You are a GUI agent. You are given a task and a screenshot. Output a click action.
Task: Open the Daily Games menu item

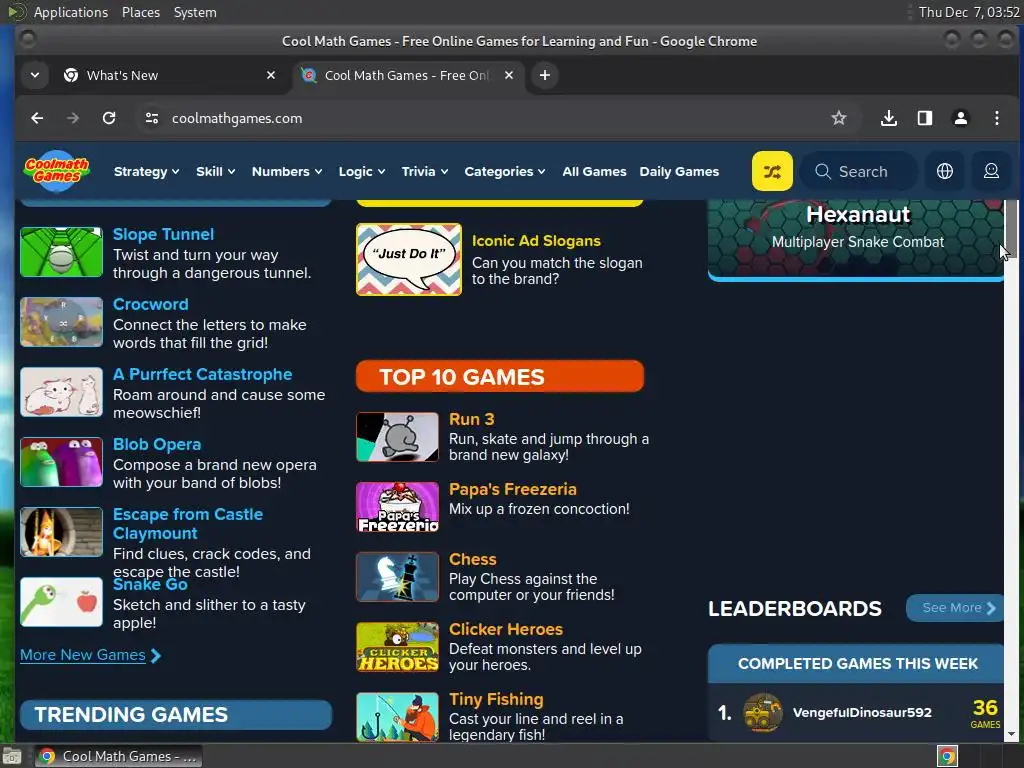click(679, 172)
